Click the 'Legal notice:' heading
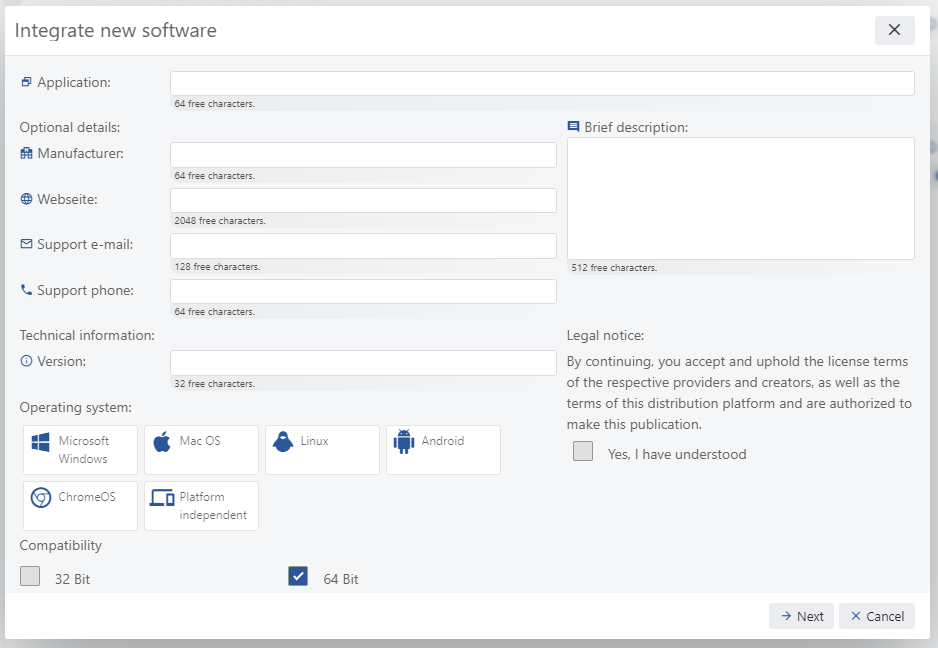The image size is (938, 648). [605, 335]
